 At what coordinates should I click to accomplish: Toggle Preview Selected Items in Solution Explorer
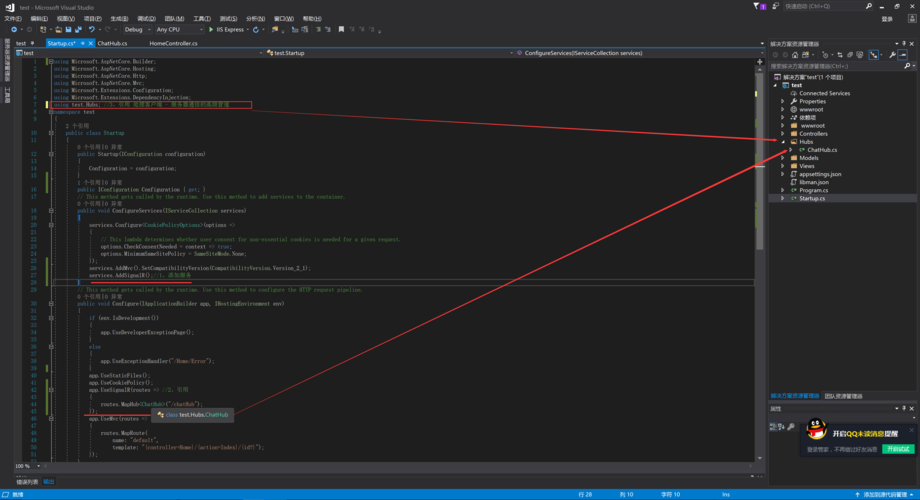(902, 55)
